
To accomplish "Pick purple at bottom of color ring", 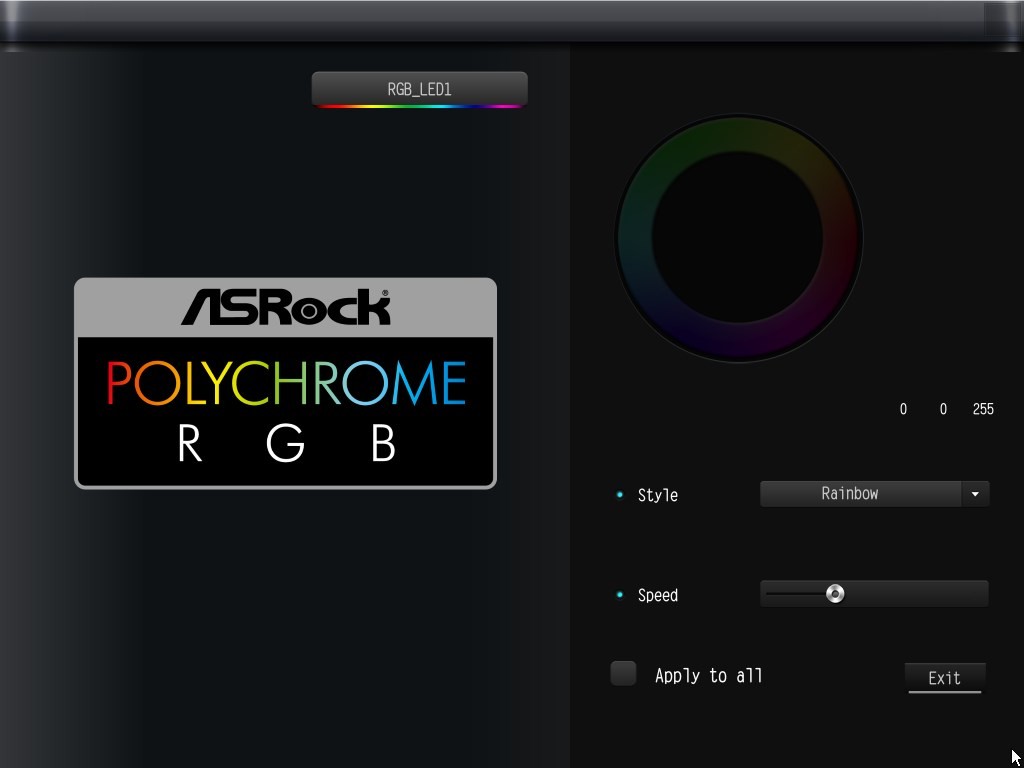I will tap(738, 342).
